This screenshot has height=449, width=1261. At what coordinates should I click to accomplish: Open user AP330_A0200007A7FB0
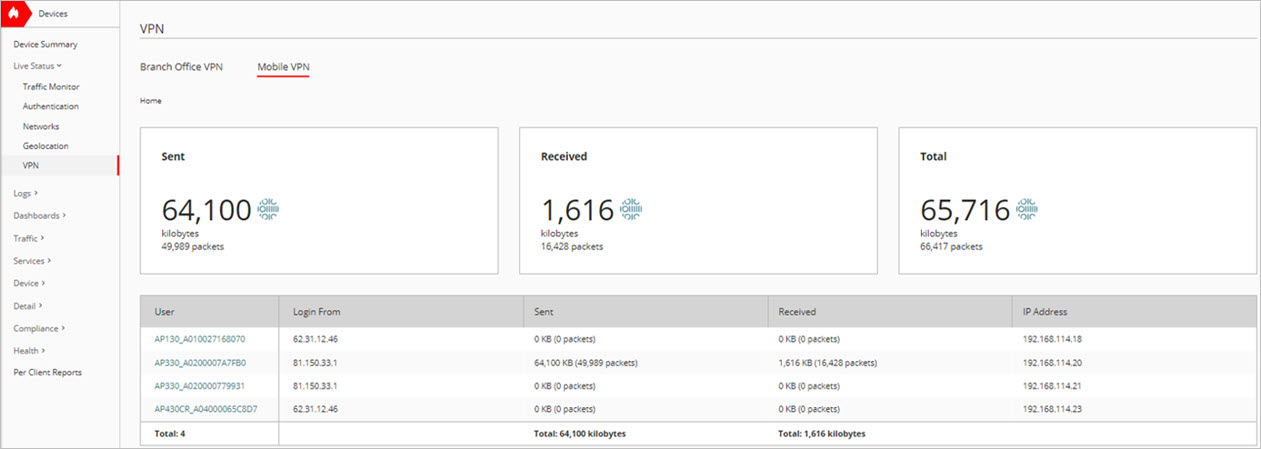(200, 362)
